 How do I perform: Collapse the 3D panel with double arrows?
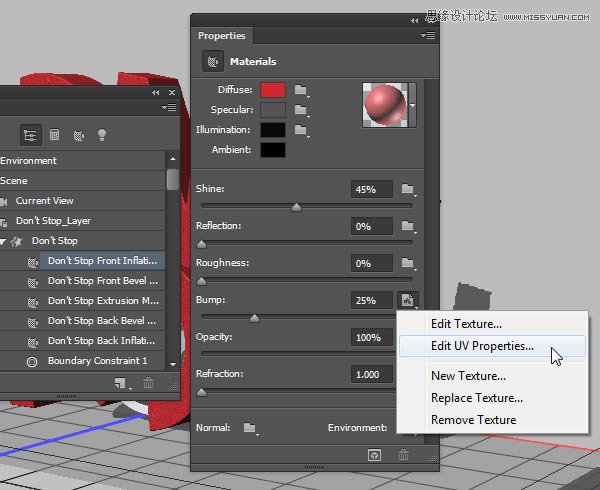click(x=155, y=93)
